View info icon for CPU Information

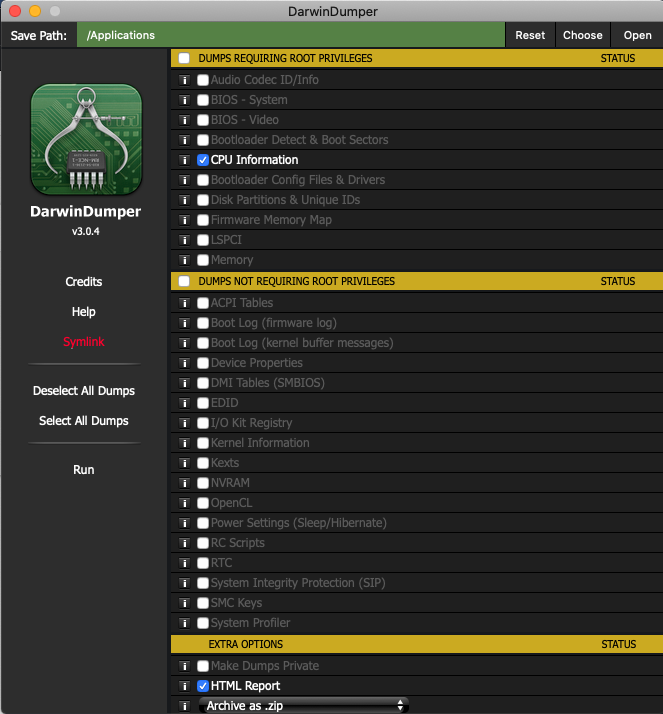click(x=184, y=160)
